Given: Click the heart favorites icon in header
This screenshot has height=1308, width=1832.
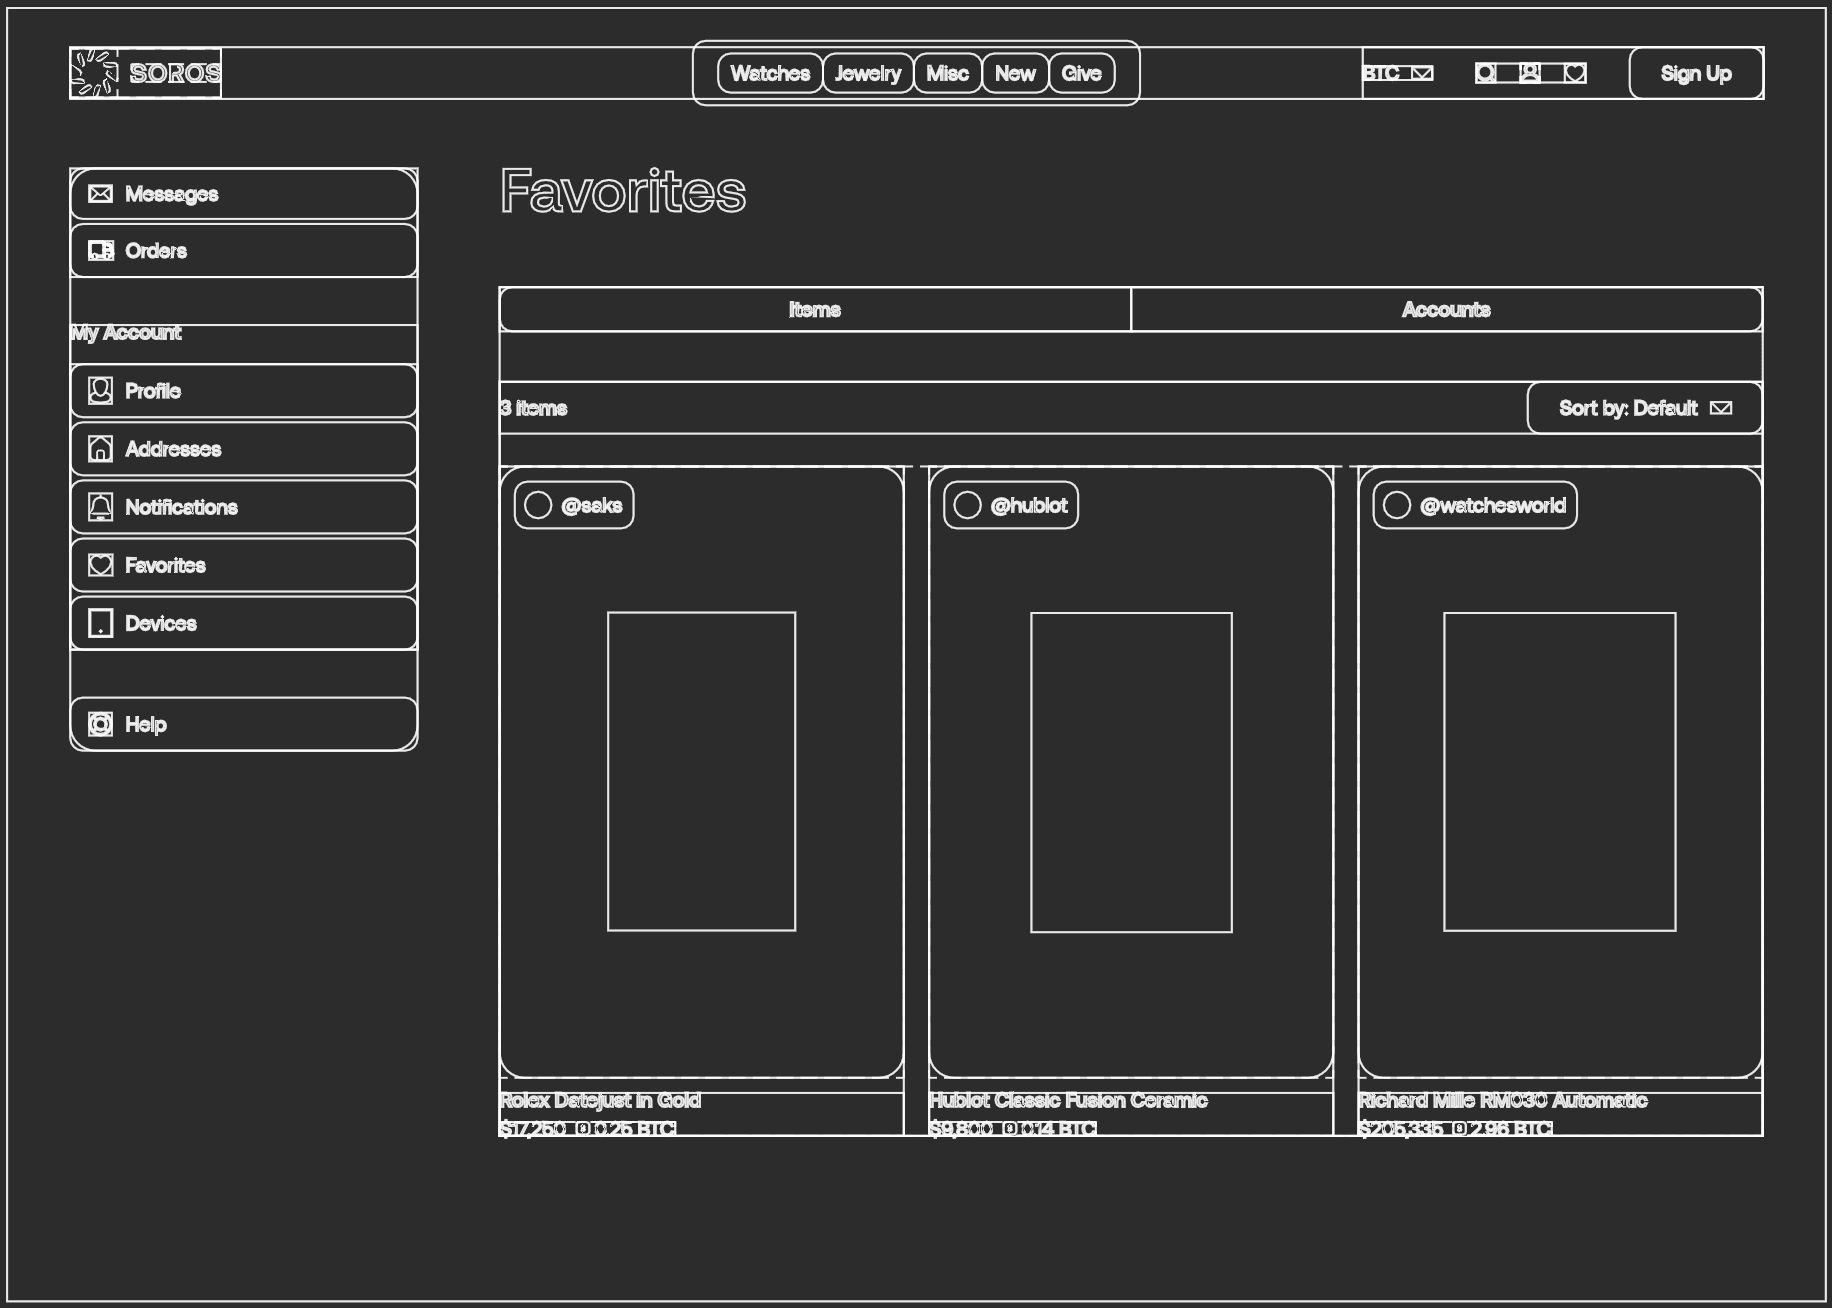Looking at the screenshot, I should [1575, 73].
